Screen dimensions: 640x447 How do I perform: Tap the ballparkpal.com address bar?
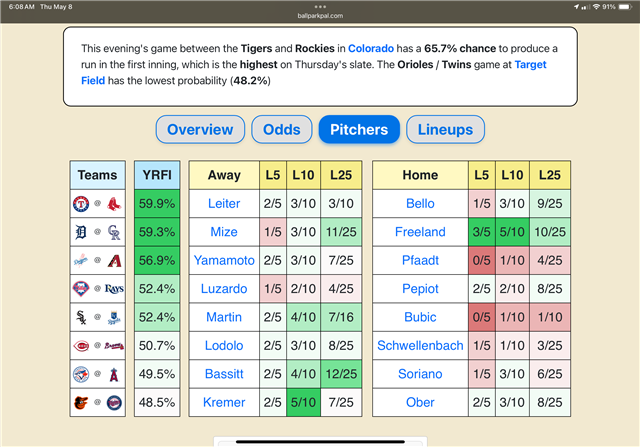tap(320, 16)
